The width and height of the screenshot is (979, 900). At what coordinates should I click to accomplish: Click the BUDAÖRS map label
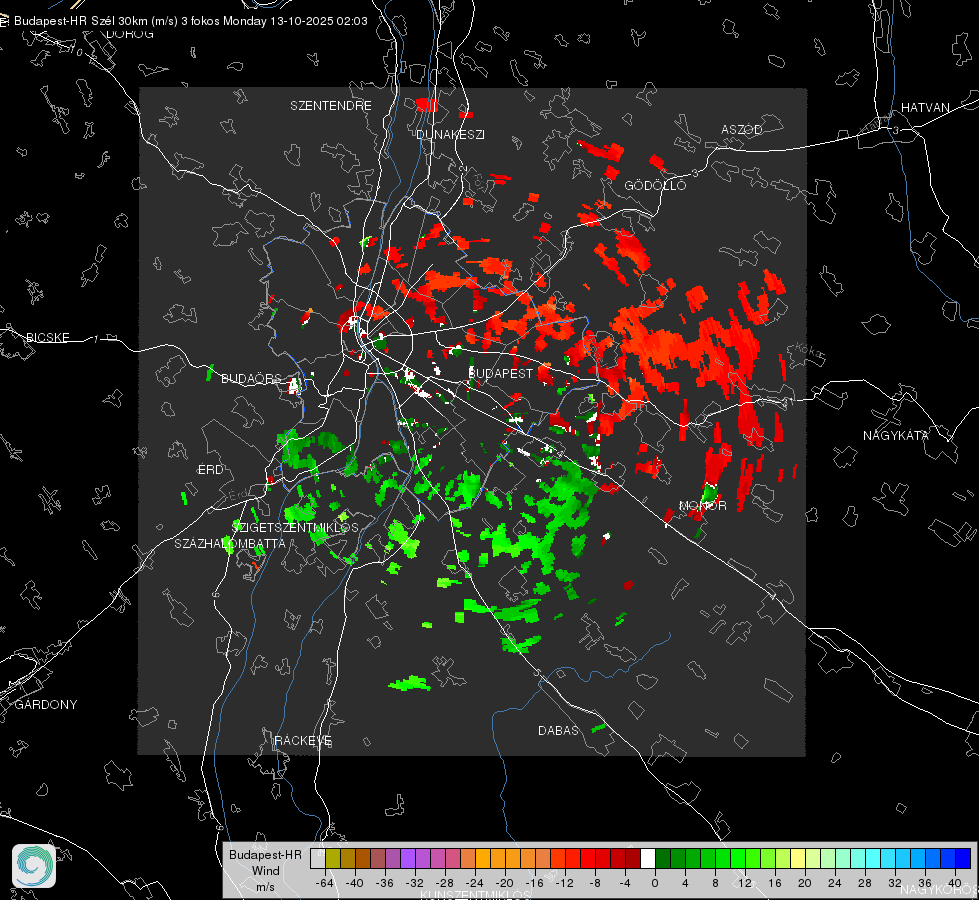pos(252,379)
